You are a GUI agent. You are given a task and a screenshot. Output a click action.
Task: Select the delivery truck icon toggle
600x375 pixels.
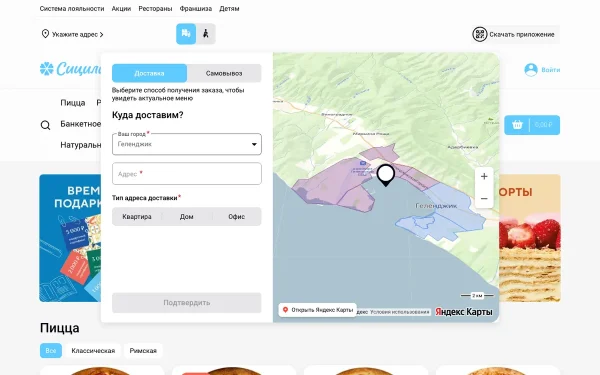pyautogui.click(x=186, y=34)
